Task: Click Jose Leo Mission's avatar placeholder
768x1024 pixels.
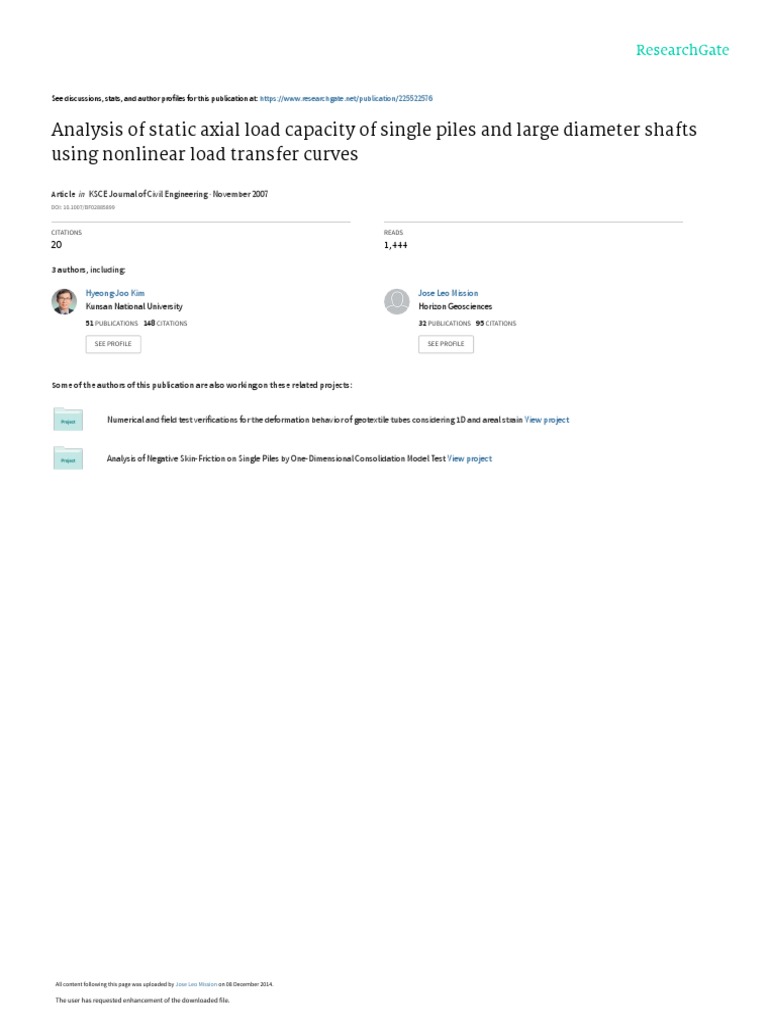Action: point(397,301)
